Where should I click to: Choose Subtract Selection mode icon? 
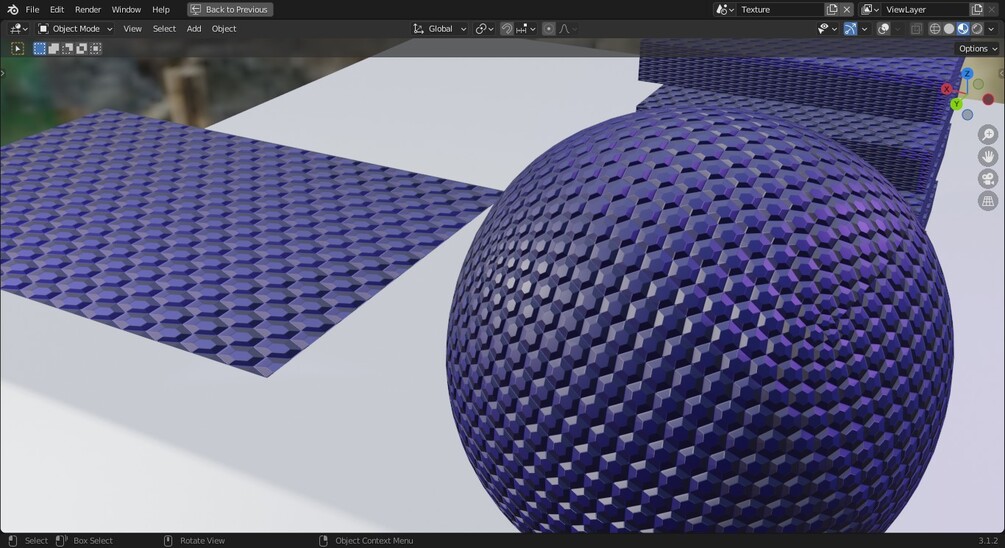click(x=67, y=49)
